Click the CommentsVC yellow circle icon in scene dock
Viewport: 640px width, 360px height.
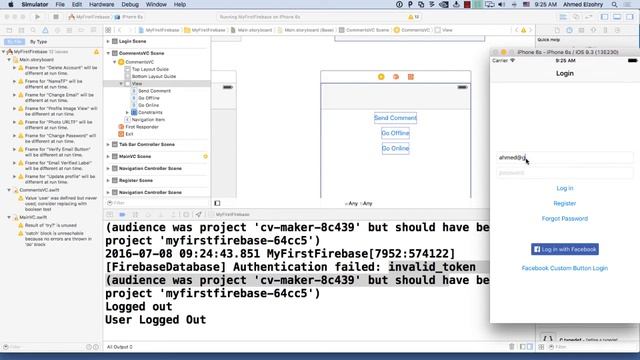(381, 77)
